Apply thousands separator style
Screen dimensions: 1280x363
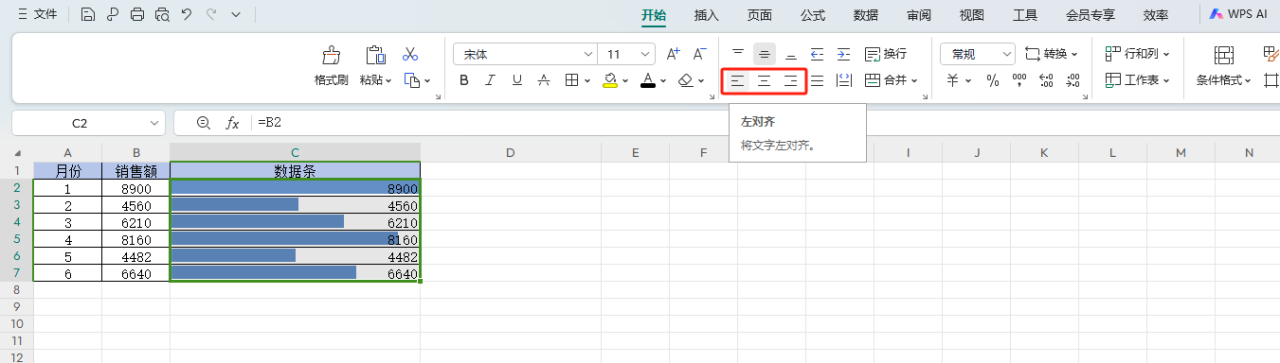[1019, 81]
